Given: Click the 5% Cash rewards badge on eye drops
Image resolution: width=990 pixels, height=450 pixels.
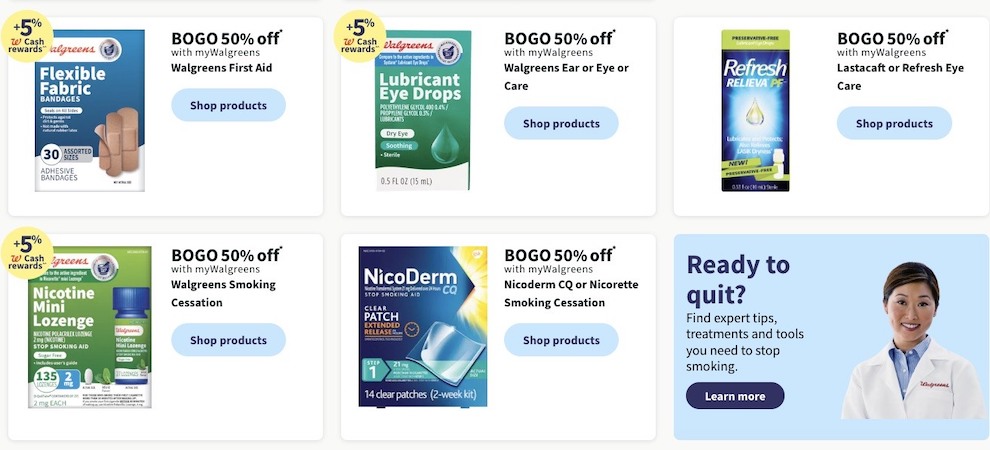Looking at the screenshot, I should [x=359, y=37].
